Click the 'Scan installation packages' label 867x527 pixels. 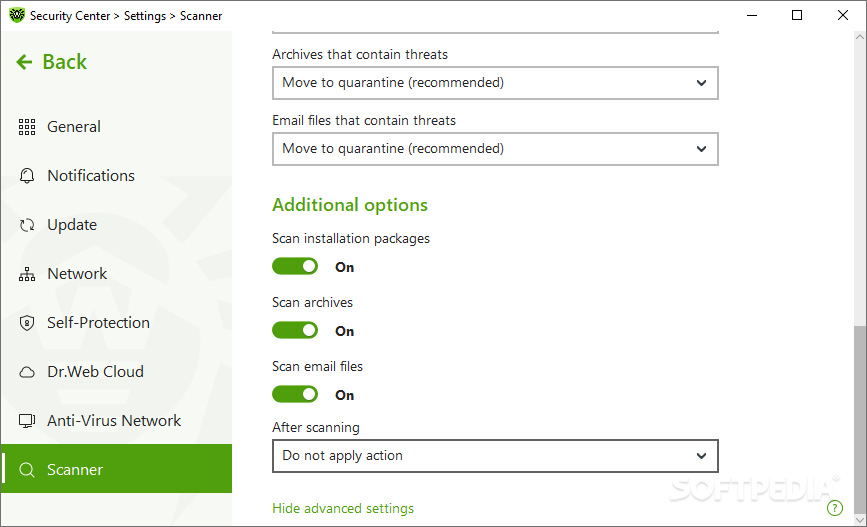(351, 238)
